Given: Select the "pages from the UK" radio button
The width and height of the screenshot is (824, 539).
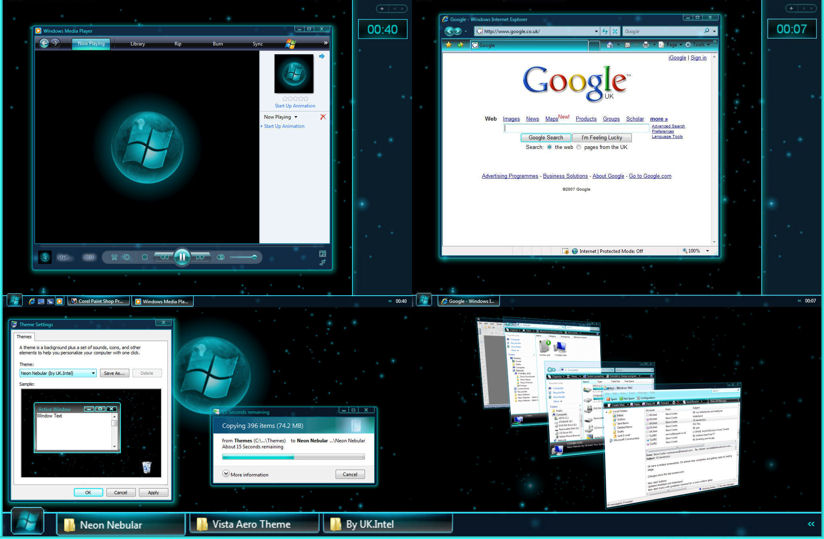Looking at the screenshot, I should [579, 148].
